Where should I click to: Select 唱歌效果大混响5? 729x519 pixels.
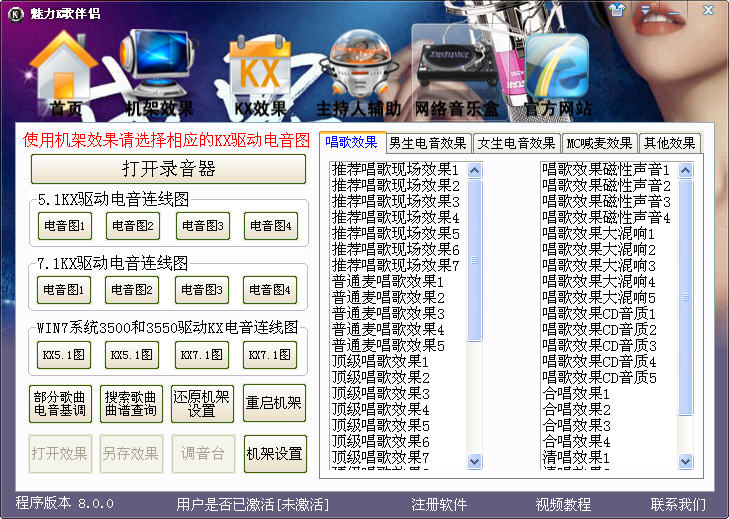tap(599, 297)
